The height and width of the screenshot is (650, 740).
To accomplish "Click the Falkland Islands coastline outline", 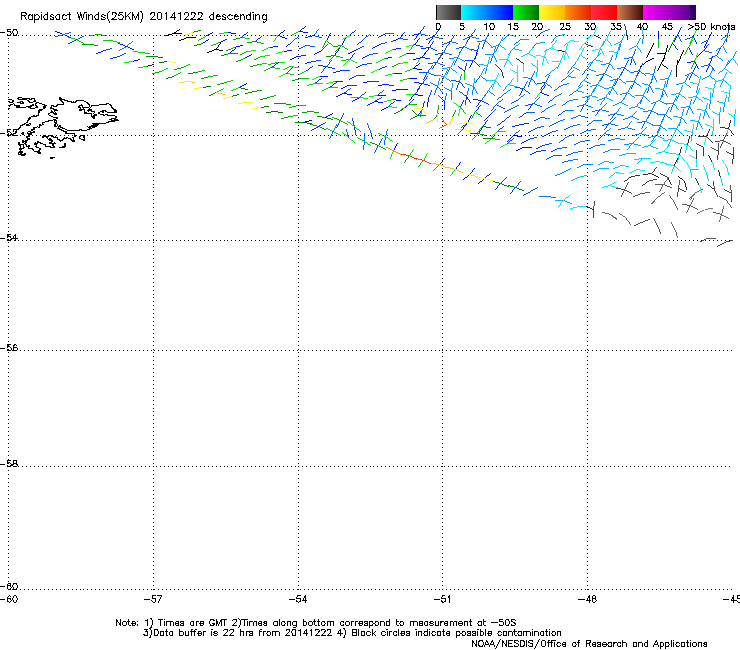I will (63, 127).
